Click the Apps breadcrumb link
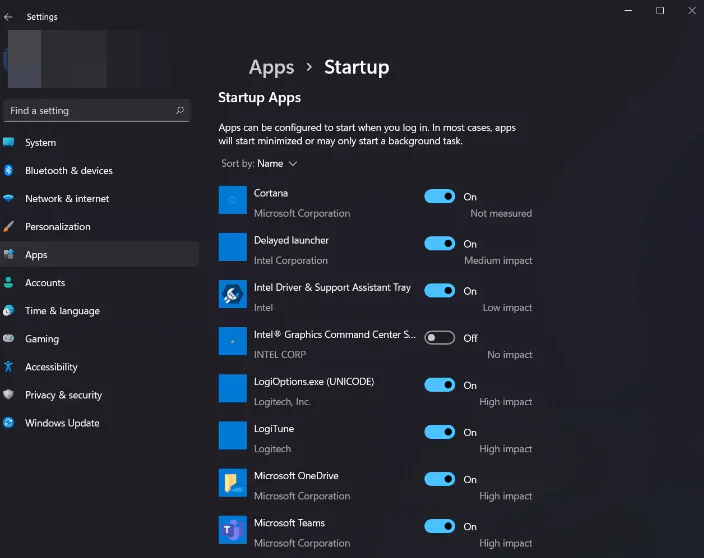 [x=271, y=67]
